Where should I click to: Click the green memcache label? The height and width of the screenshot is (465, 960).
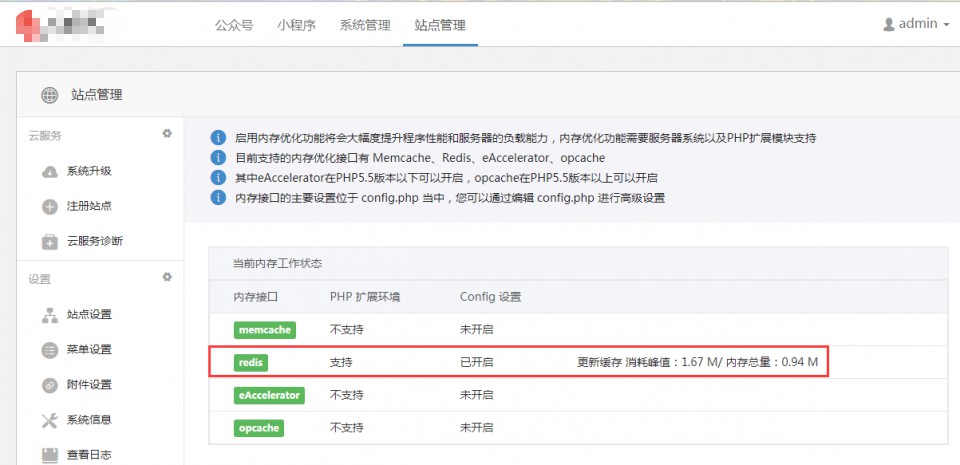[x=265, y=329]
